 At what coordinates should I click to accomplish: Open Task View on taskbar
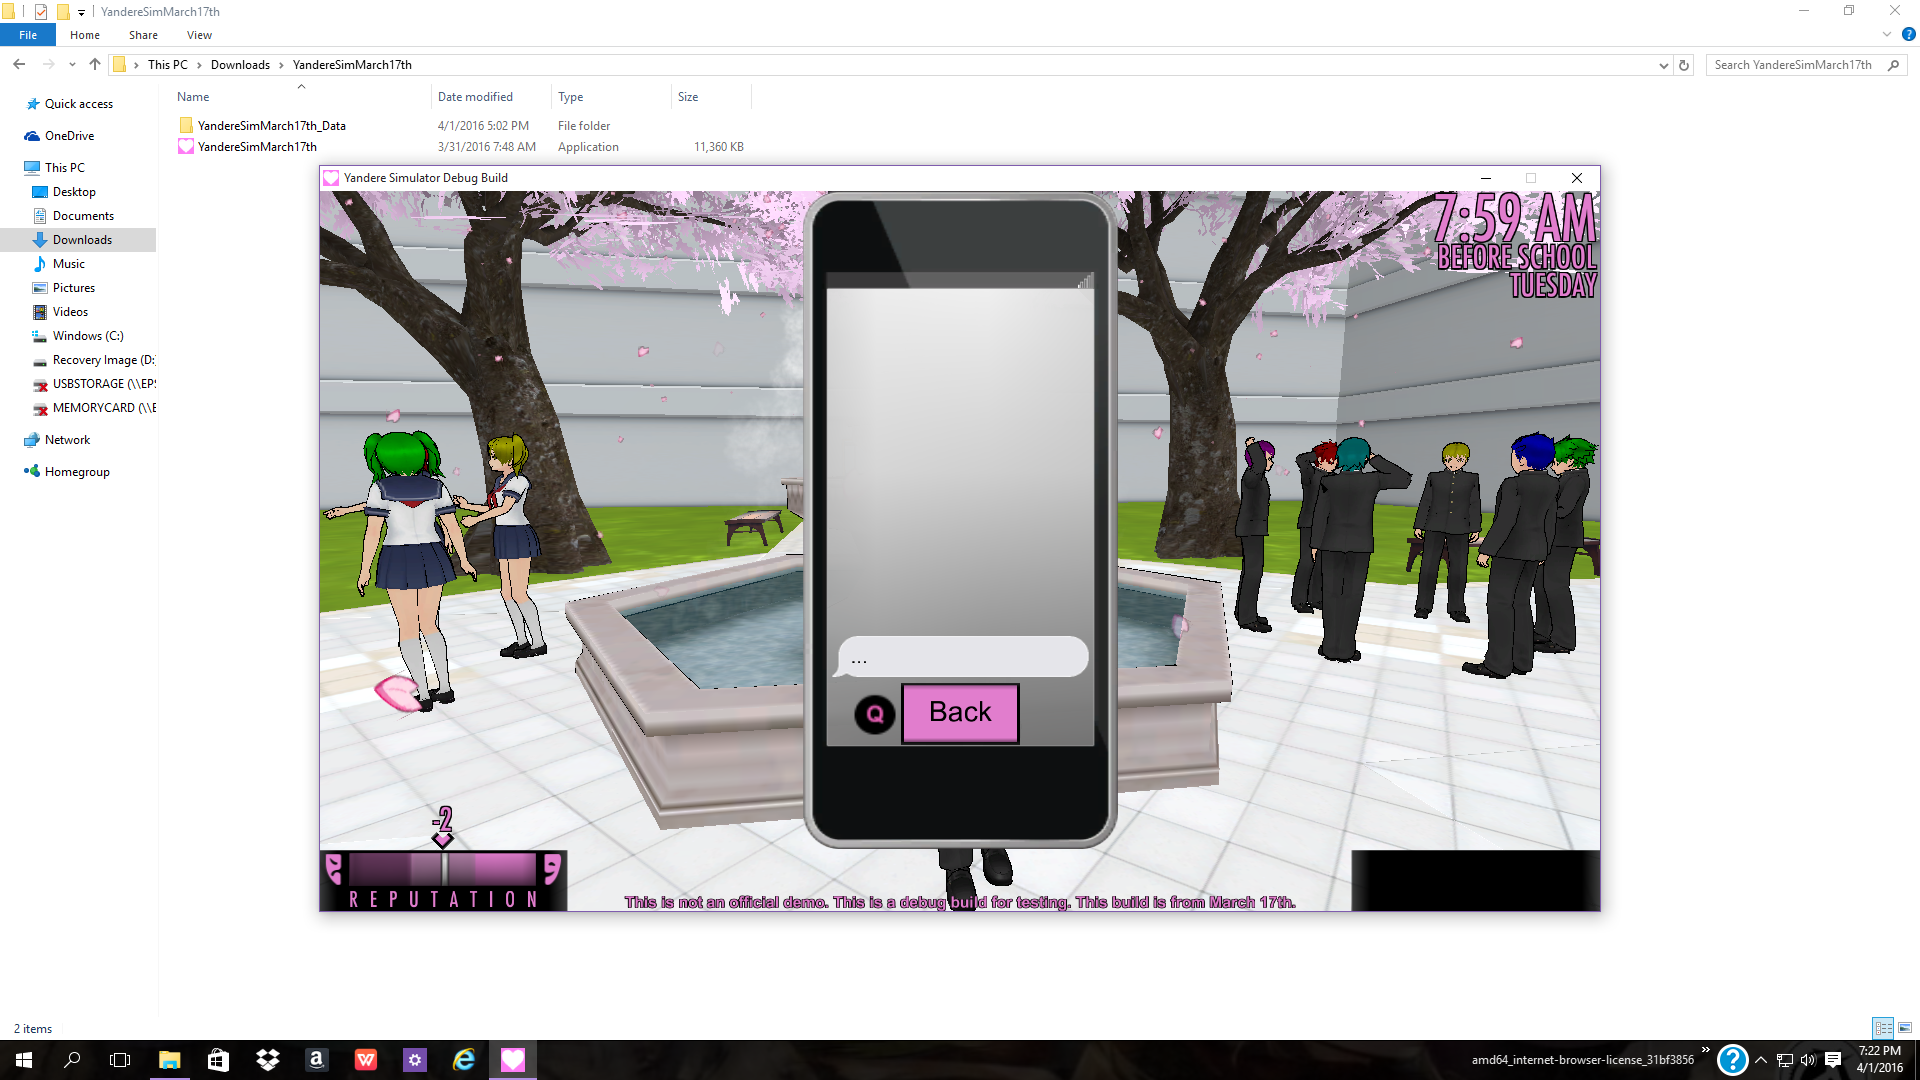click(120, 1060)
